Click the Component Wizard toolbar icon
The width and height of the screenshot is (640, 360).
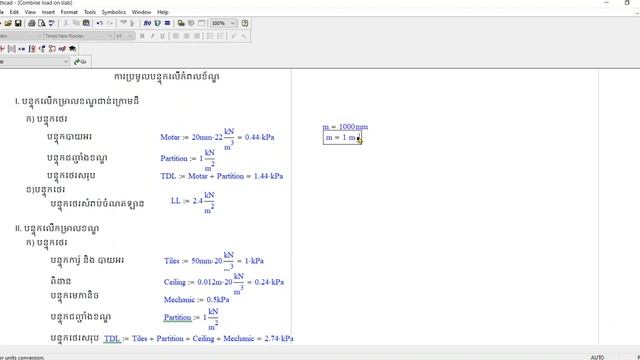(x=191, y=23)
